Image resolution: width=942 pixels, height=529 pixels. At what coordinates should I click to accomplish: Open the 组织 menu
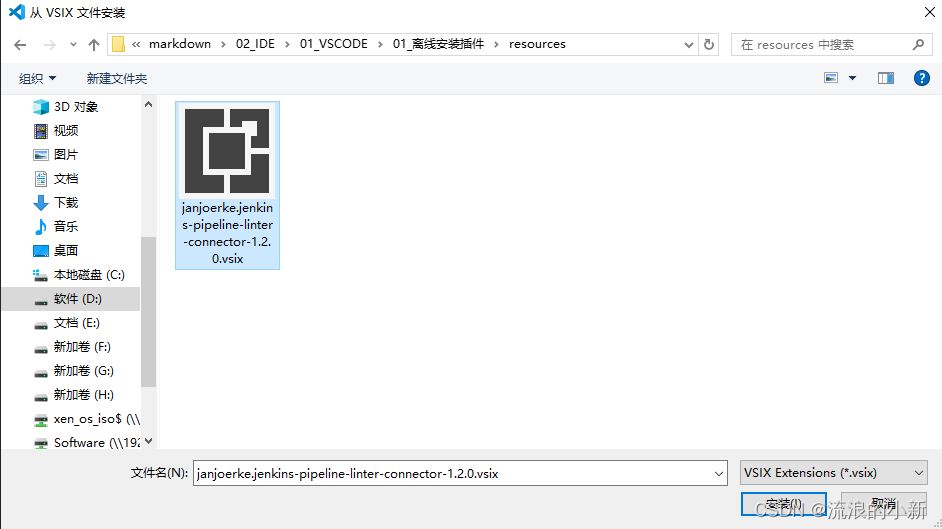pyautogui.click(x=37, y=78)
